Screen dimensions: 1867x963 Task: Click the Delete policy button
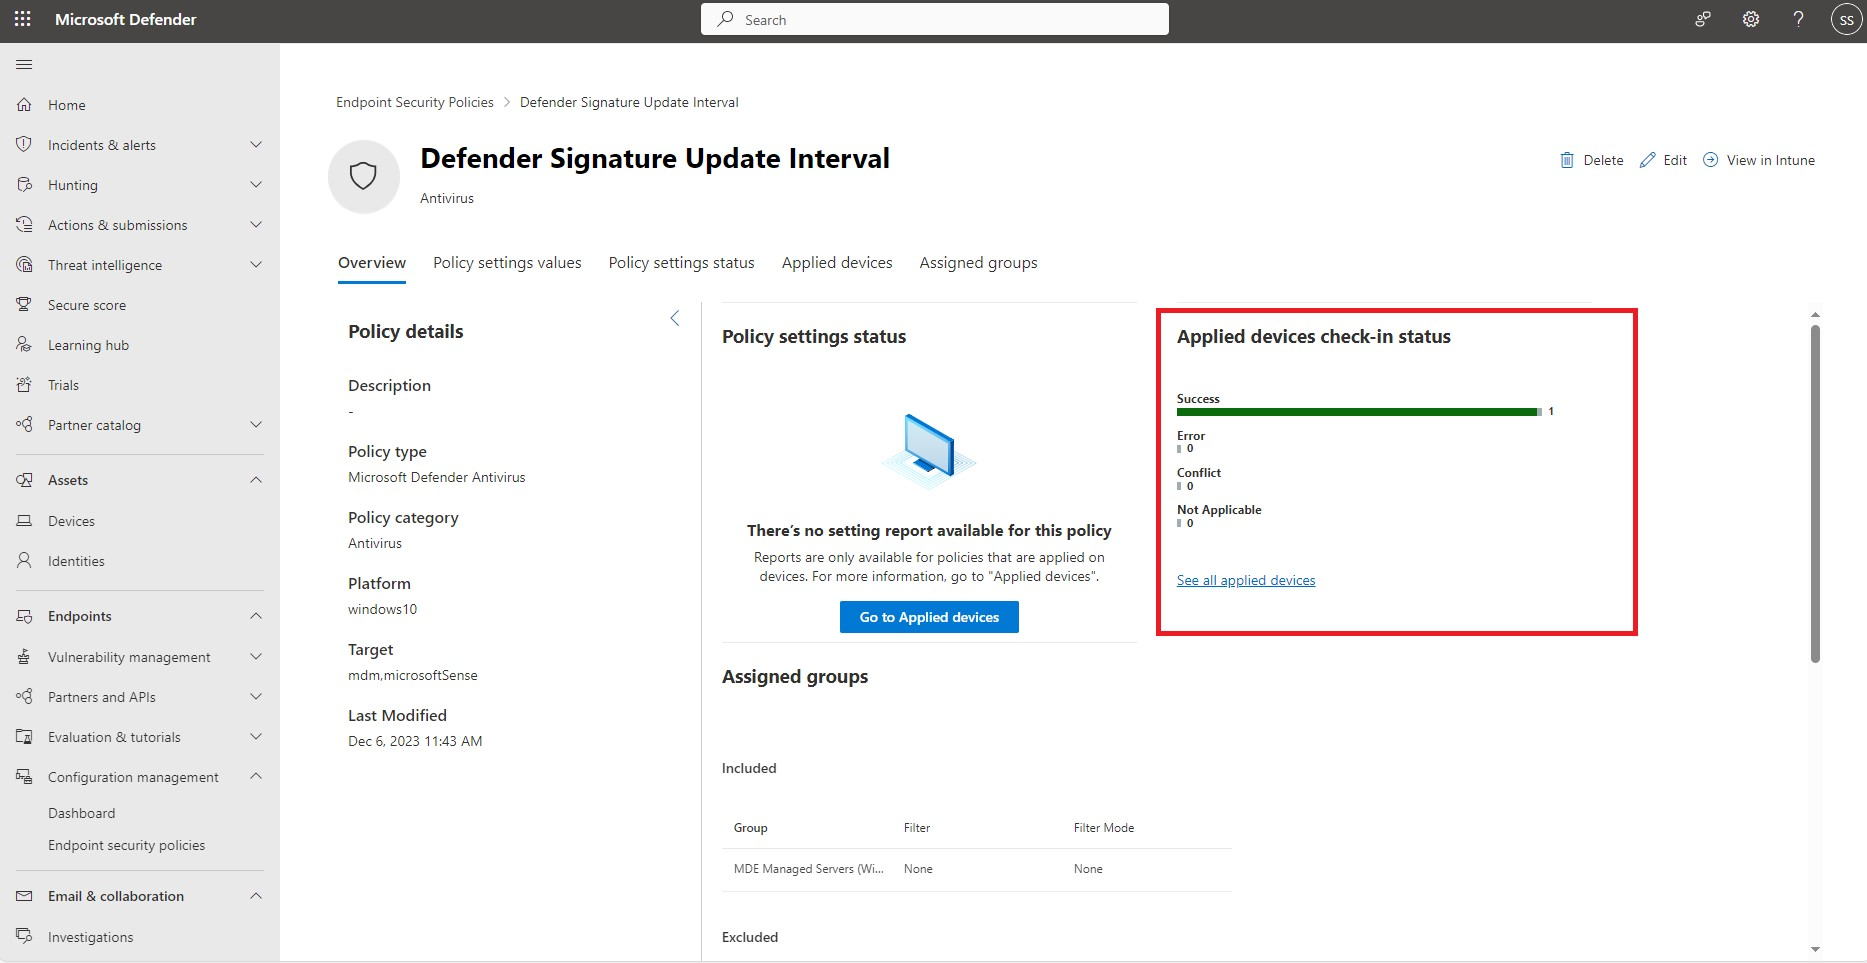1592,160
